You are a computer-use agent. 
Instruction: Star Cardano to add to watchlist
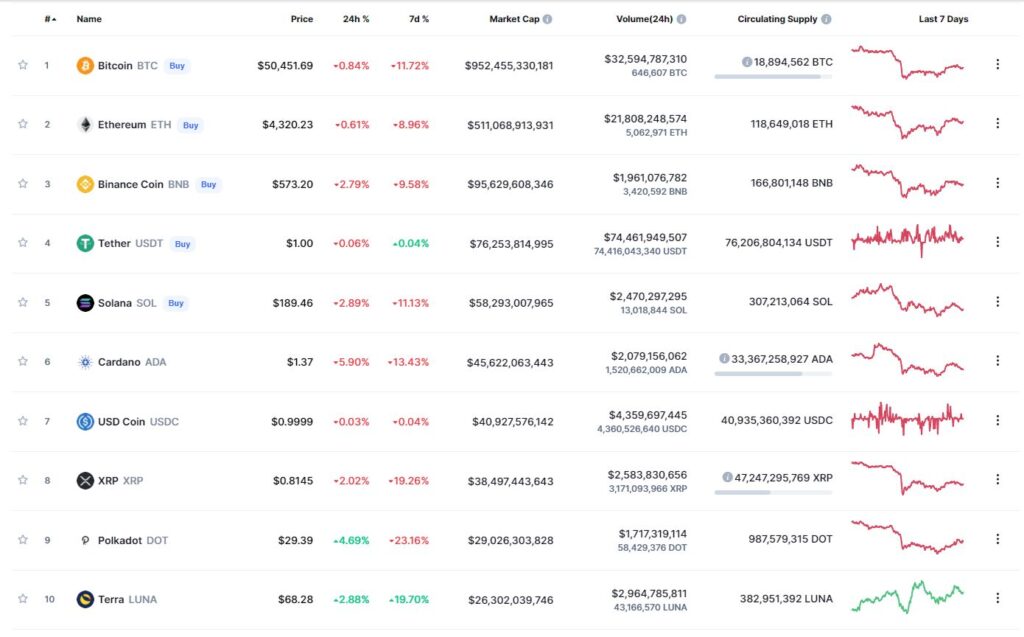tap(23, 361)
